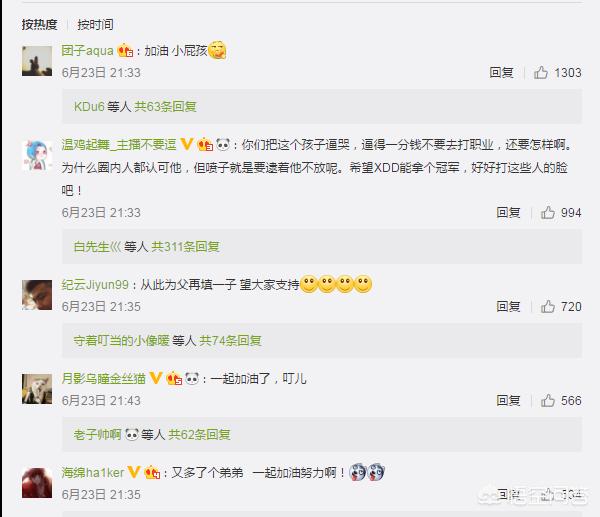This screenshot has width=600, height=517.
Task: Reply to 团子aqua's comment
Action: (x=501, y=72)
